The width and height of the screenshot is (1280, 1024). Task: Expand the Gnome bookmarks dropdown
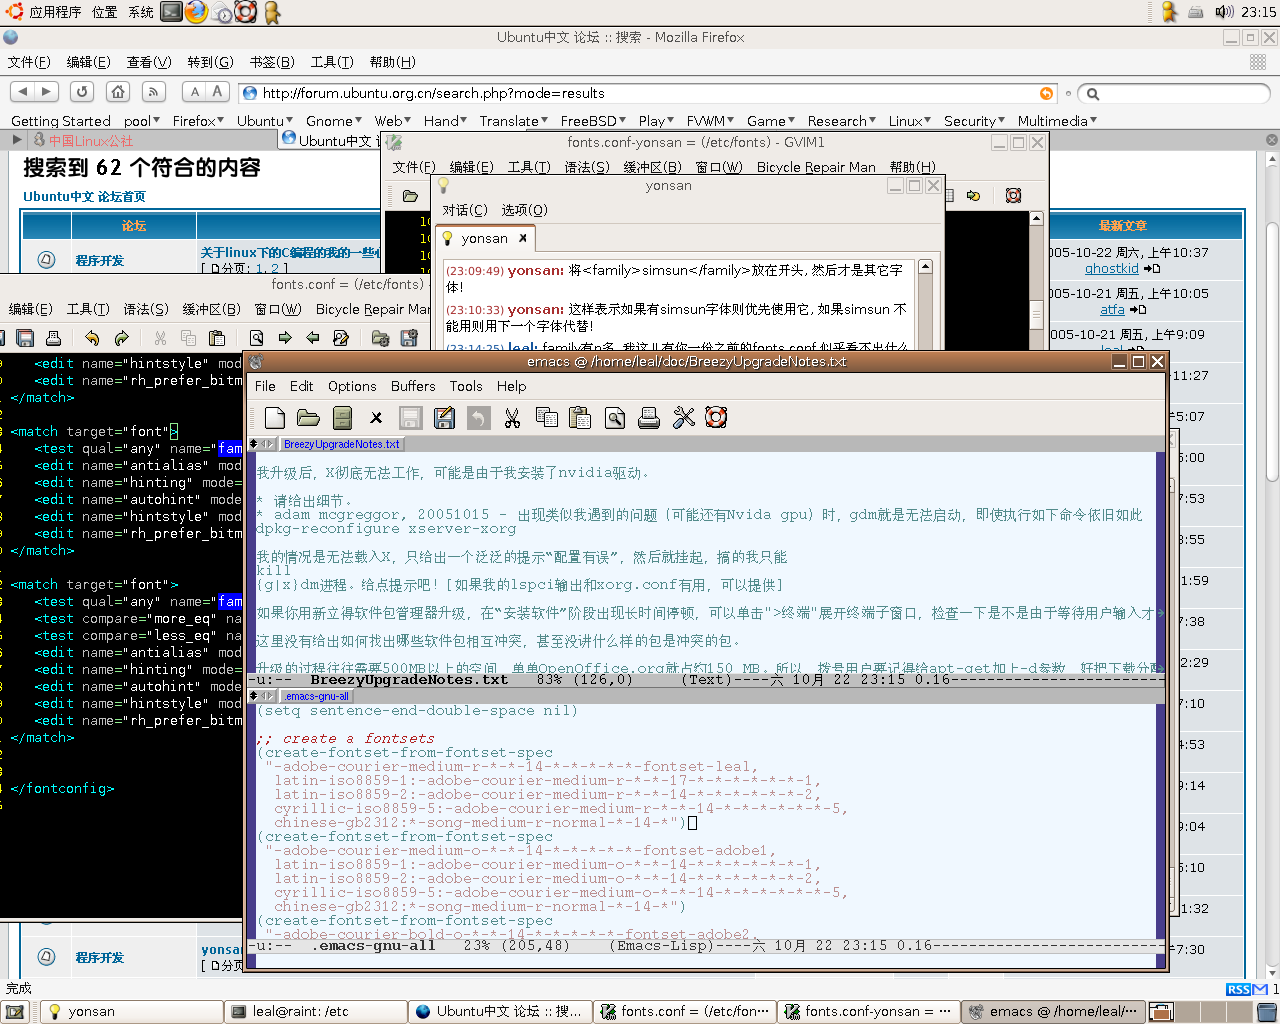pos(334,121)
